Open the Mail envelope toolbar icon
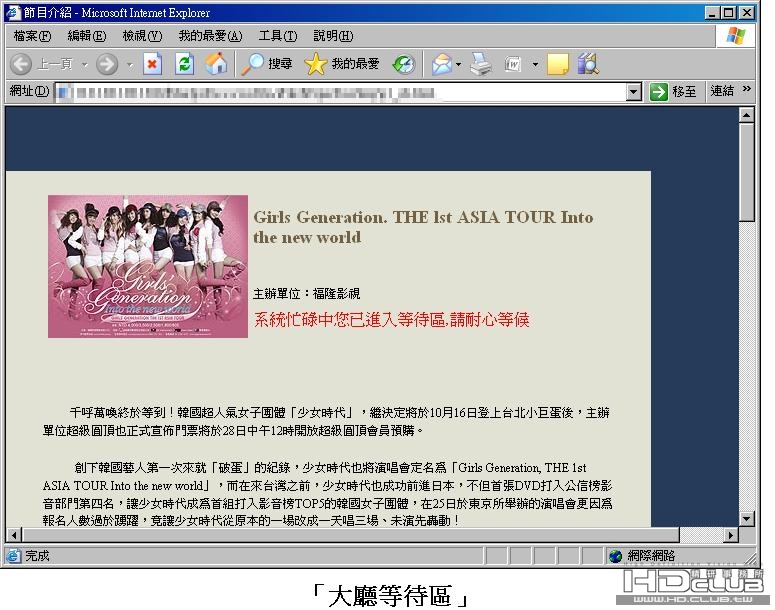This screenshot has width=775, height=610. click(x=441, y=64)
